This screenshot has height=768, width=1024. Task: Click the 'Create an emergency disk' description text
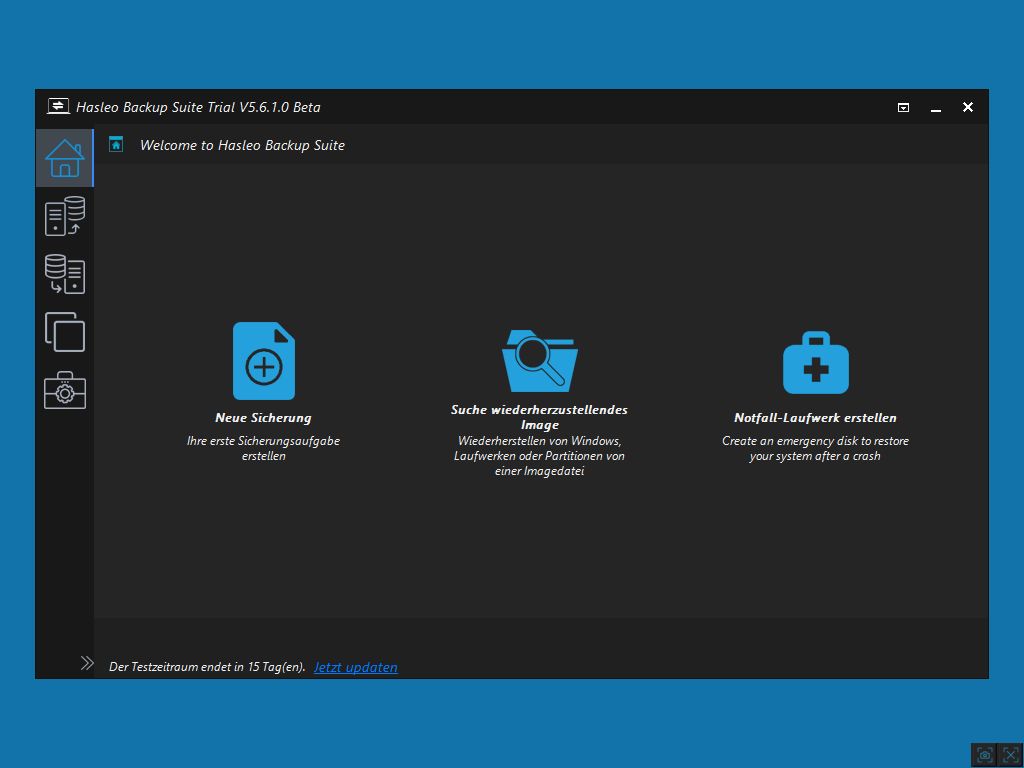tap(815, 448)
